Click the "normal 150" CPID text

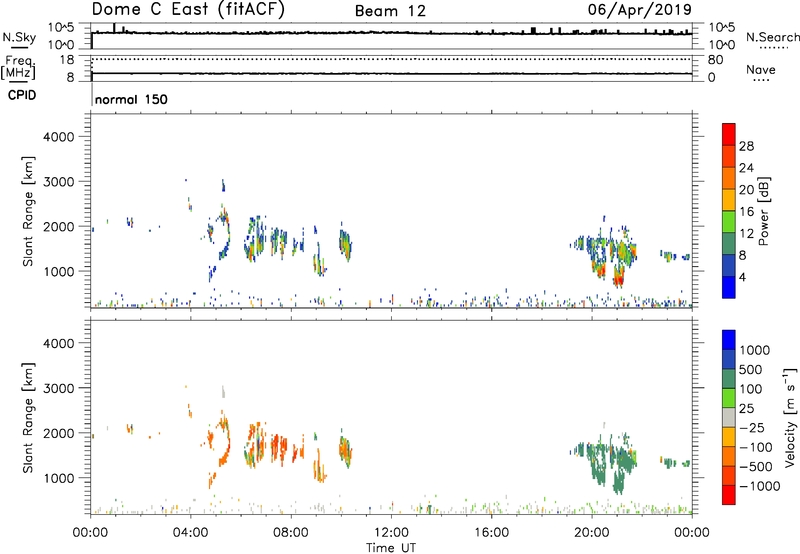[x=131, y=99]
